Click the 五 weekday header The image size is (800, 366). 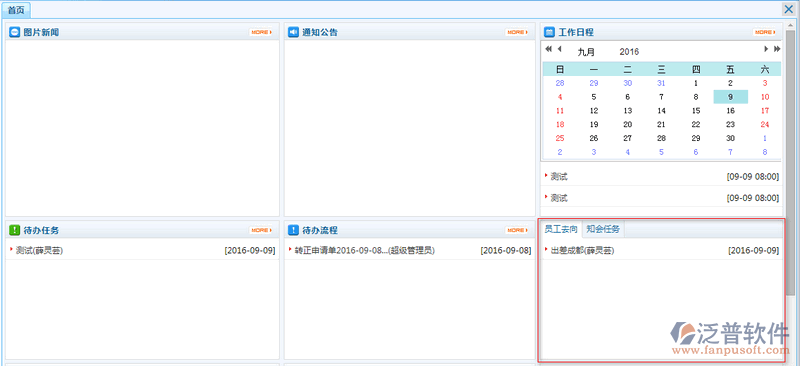pos(730,69)
